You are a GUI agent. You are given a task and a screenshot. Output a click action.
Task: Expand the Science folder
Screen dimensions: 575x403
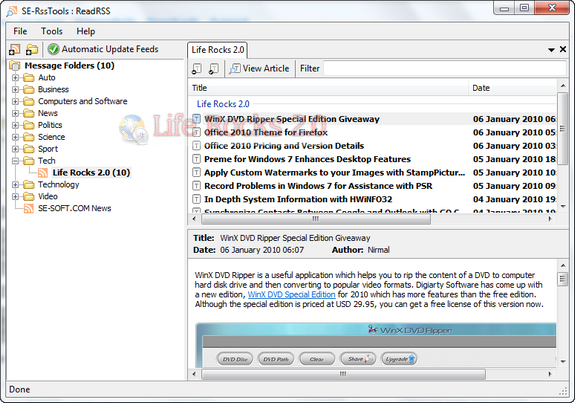point(15,137)
